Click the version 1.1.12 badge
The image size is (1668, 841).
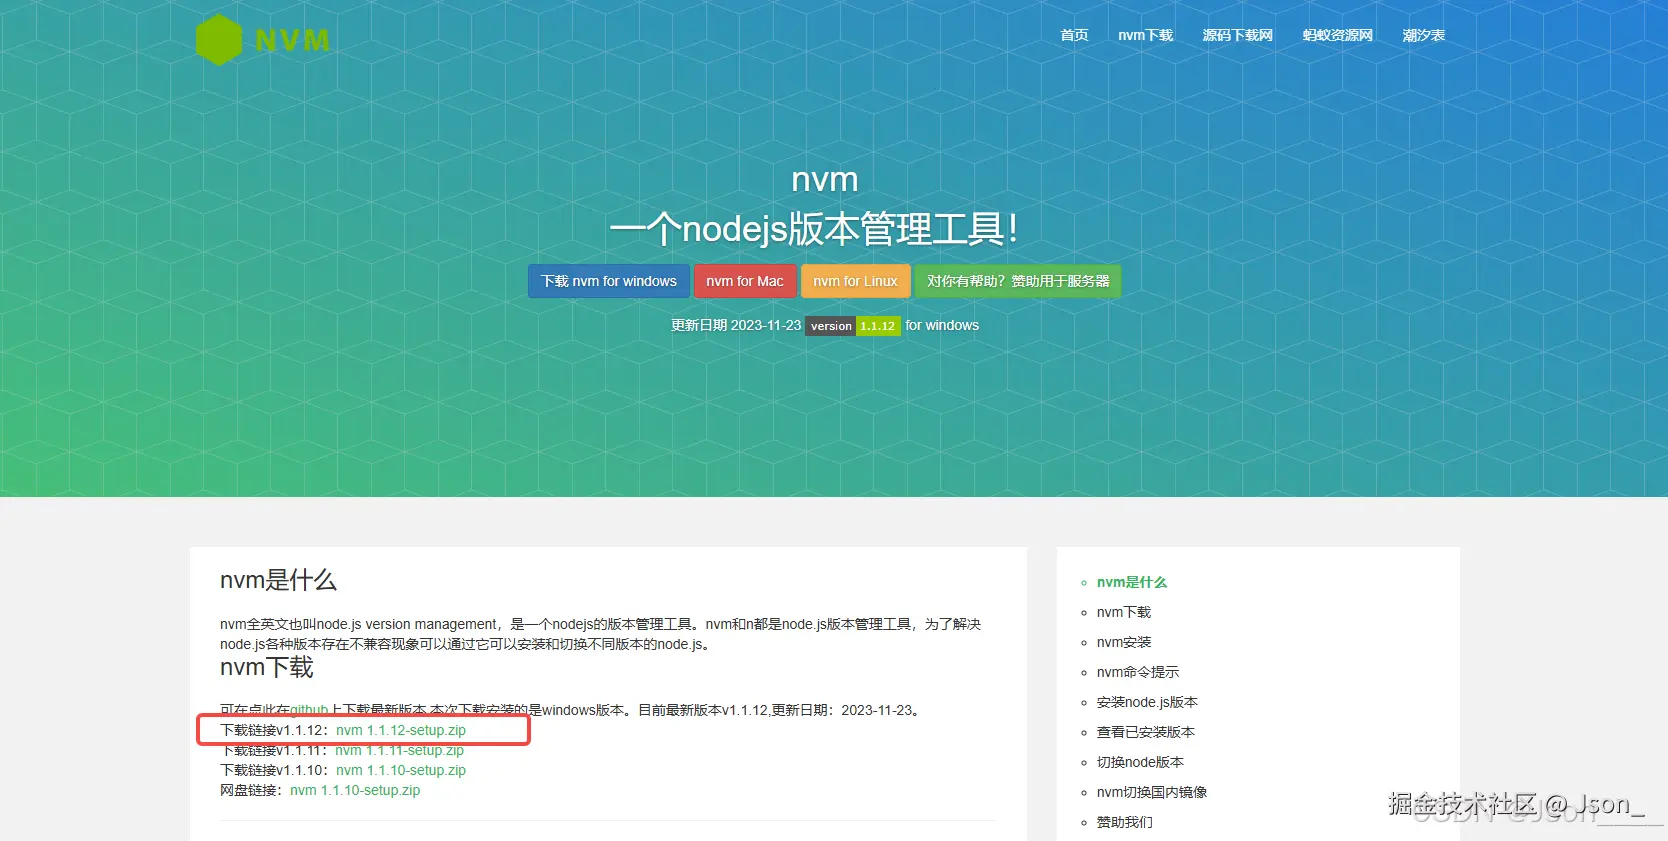click(853, 326)
